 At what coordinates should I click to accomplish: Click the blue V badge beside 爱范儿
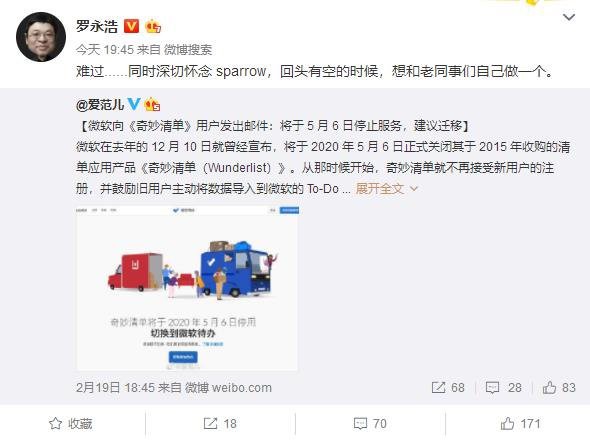pos(134,104)
